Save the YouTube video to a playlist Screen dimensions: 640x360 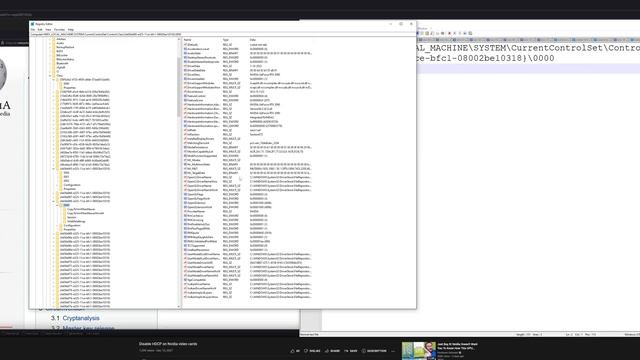[351, 351]
